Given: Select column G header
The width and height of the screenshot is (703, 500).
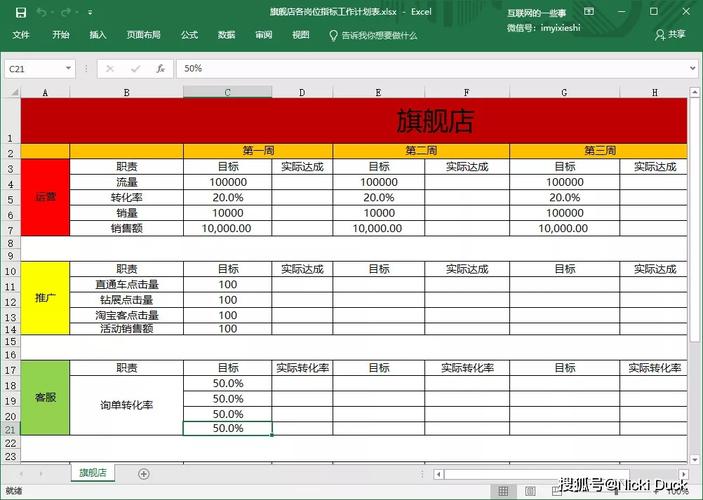Looking at the screenshot, I should pyautogui.click(x=564, y=92).
